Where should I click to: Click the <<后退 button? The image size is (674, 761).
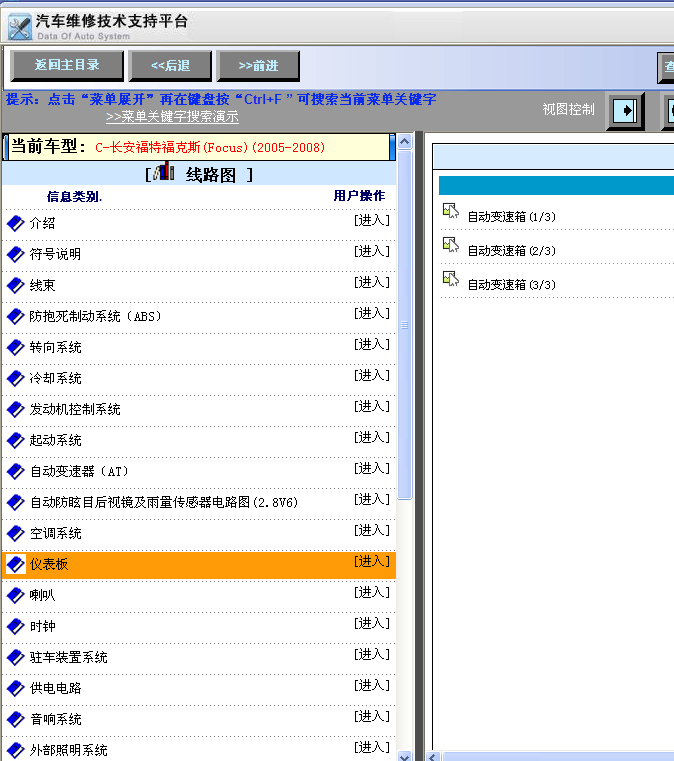(170, 66)
